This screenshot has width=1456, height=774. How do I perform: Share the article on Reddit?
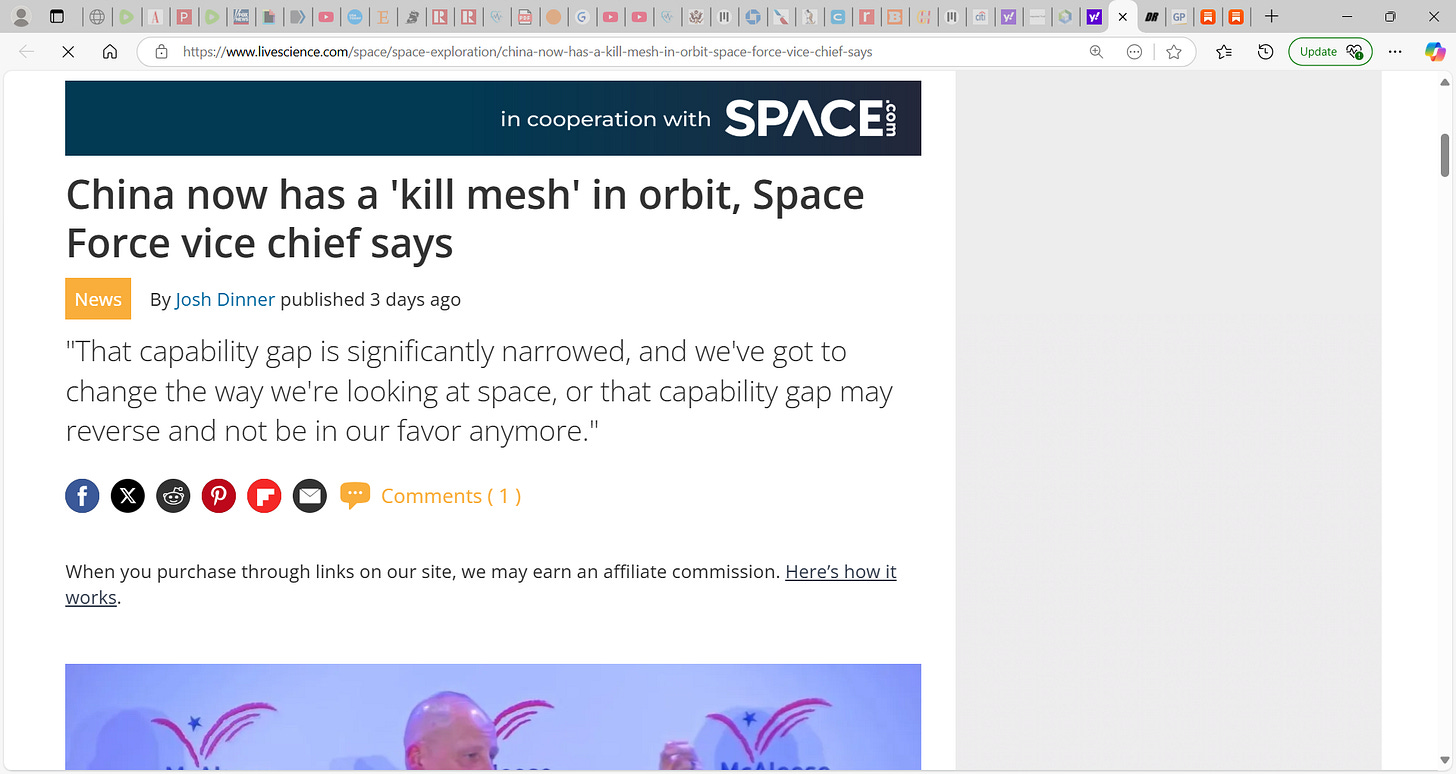click(173, 496)
